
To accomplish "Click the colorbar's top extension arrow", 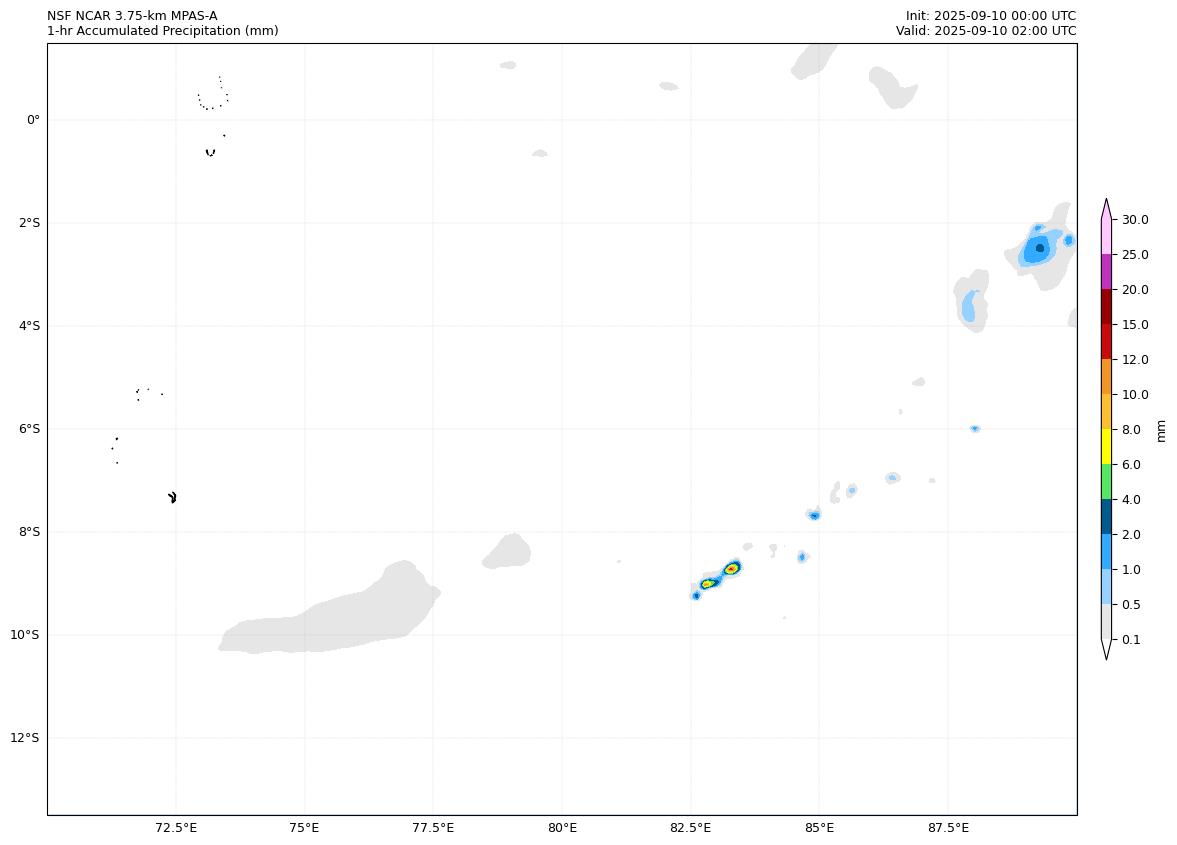I will [1106, 208].
